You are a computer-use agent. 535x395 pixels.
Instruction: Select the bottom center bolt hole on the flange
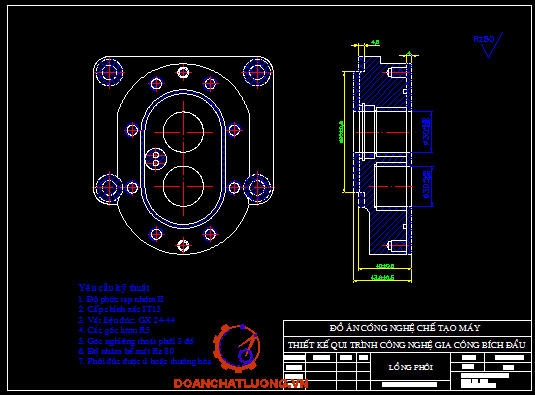(183, 245)
